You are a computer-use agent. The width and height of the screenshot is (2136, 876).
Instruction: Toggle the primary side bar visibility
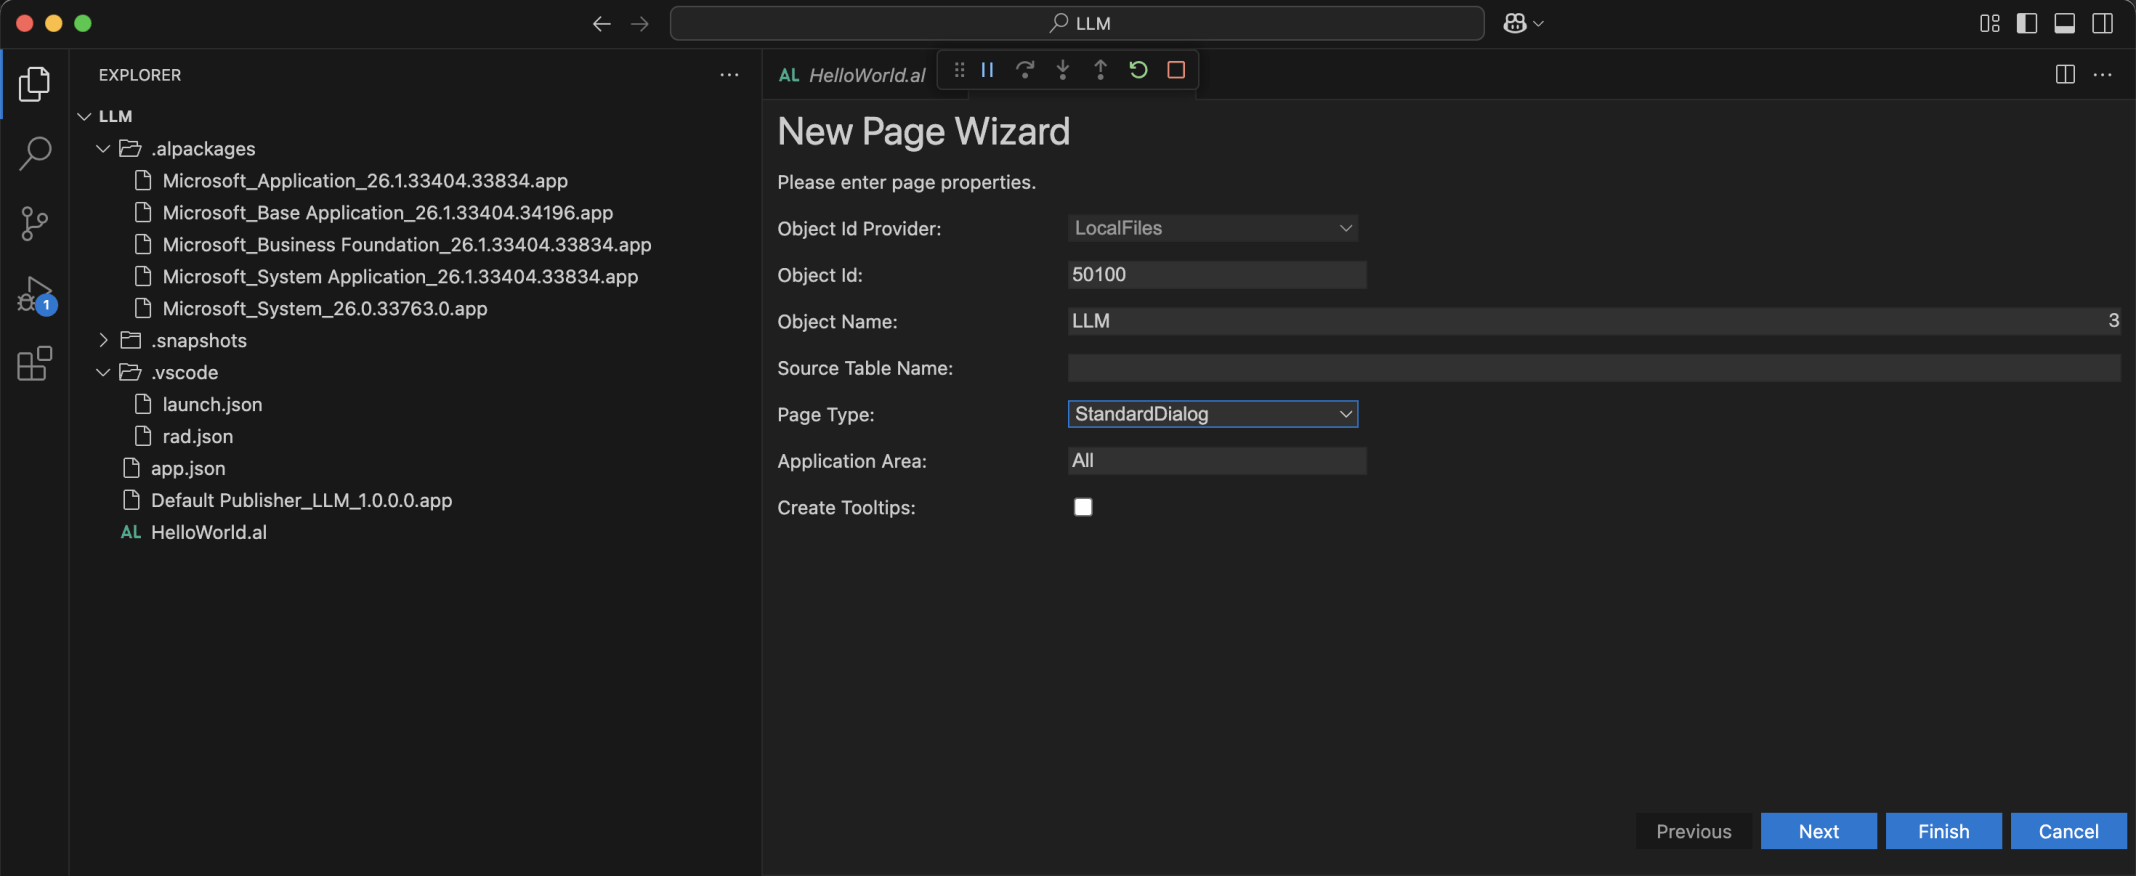[2027, 23]
